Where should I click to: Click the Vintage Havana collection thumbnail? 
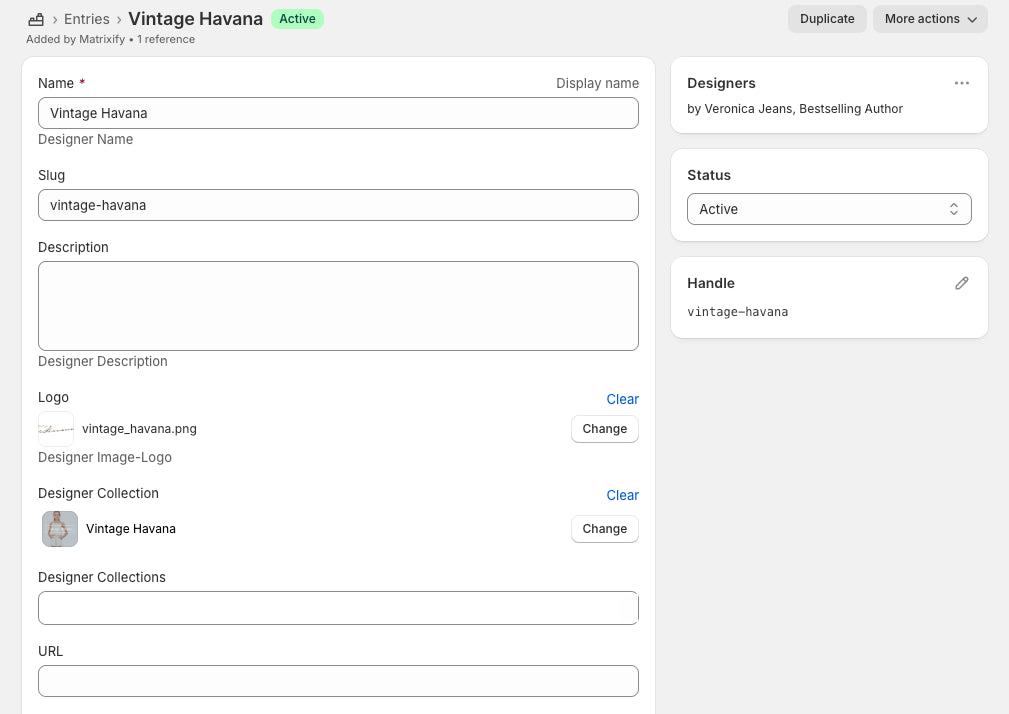coord(60,529)
